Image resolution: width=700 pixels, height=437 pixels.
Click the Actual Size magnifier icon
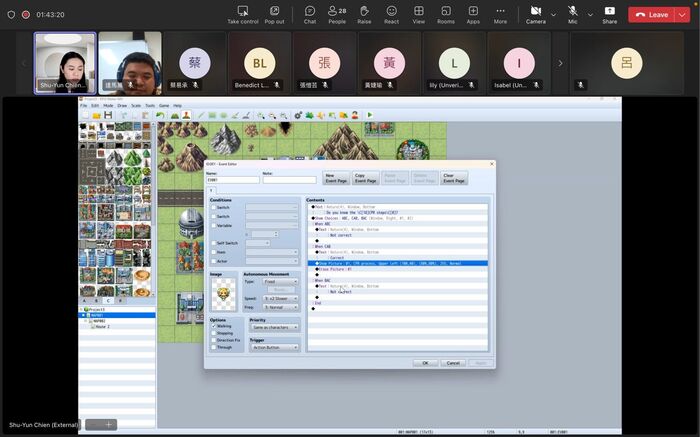283,115
